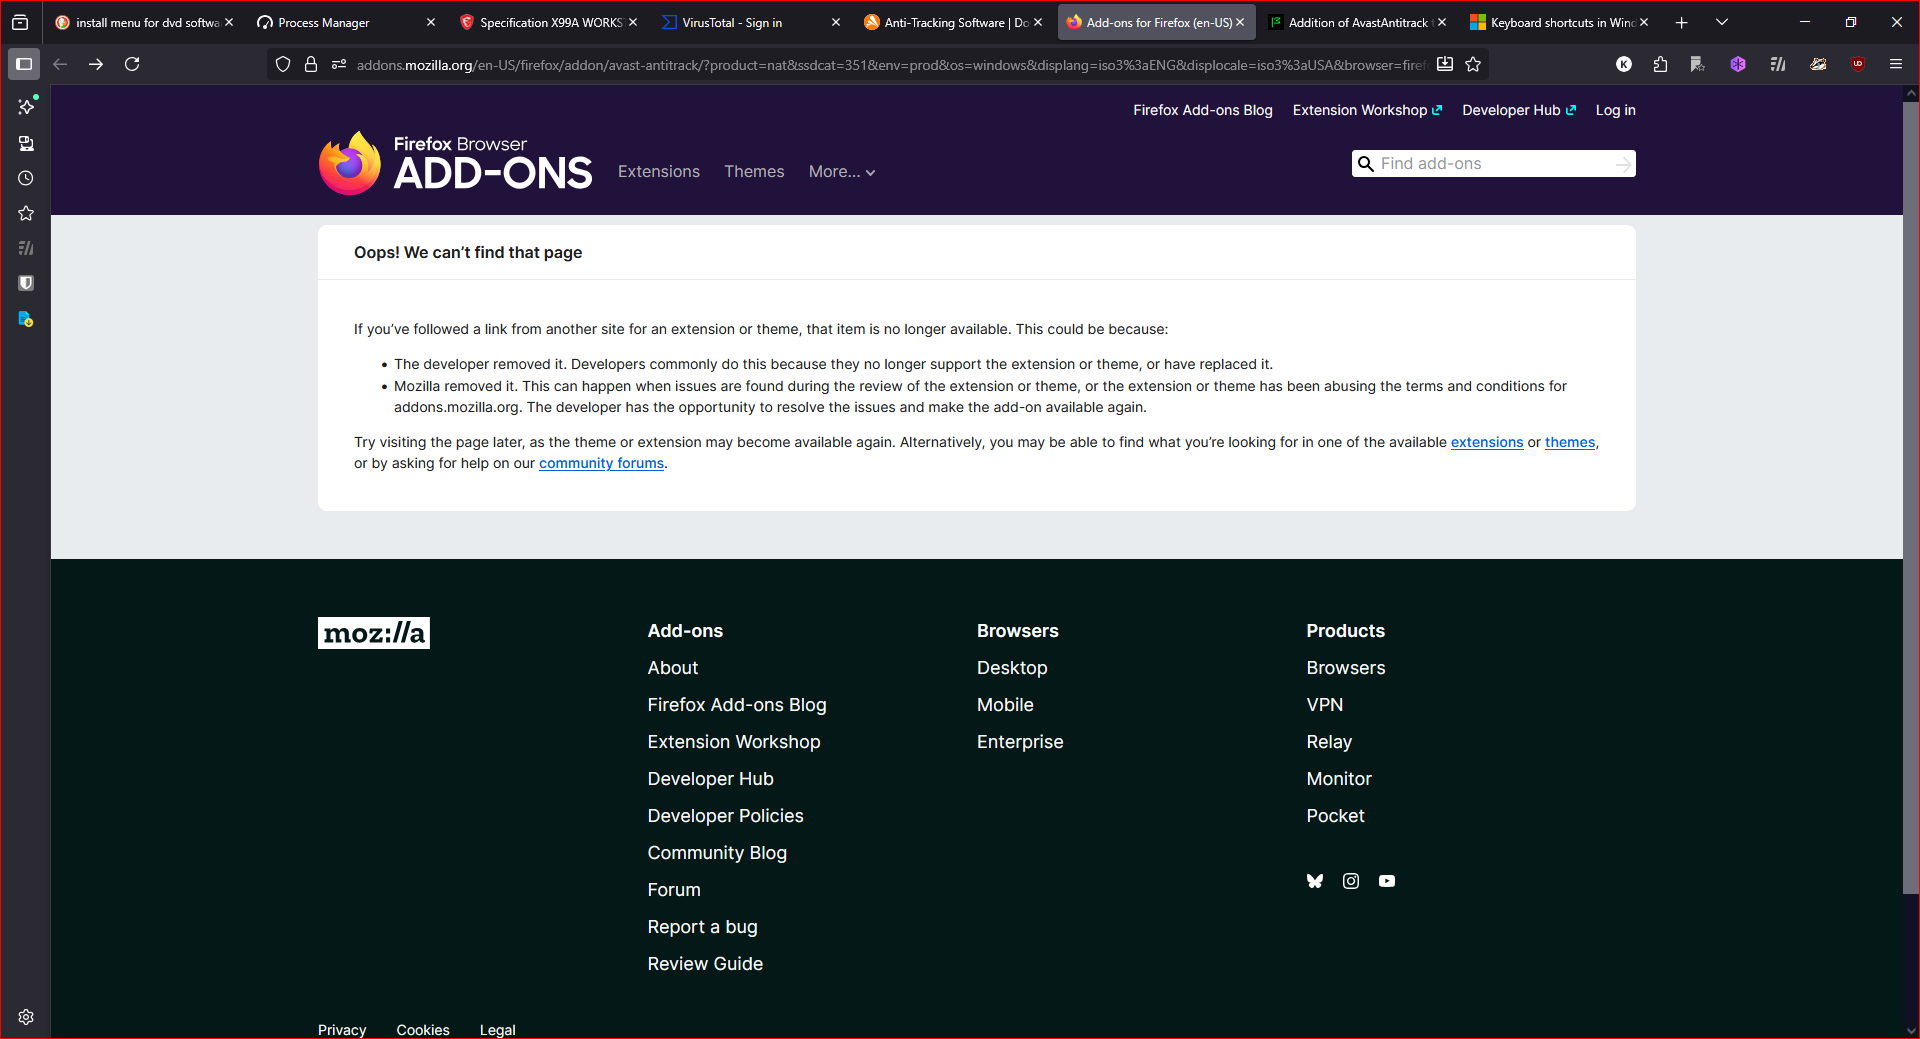This screenshot has width=1920, height=1039.
Task: Click the page vertical scrollbar
Action: 1911,498
